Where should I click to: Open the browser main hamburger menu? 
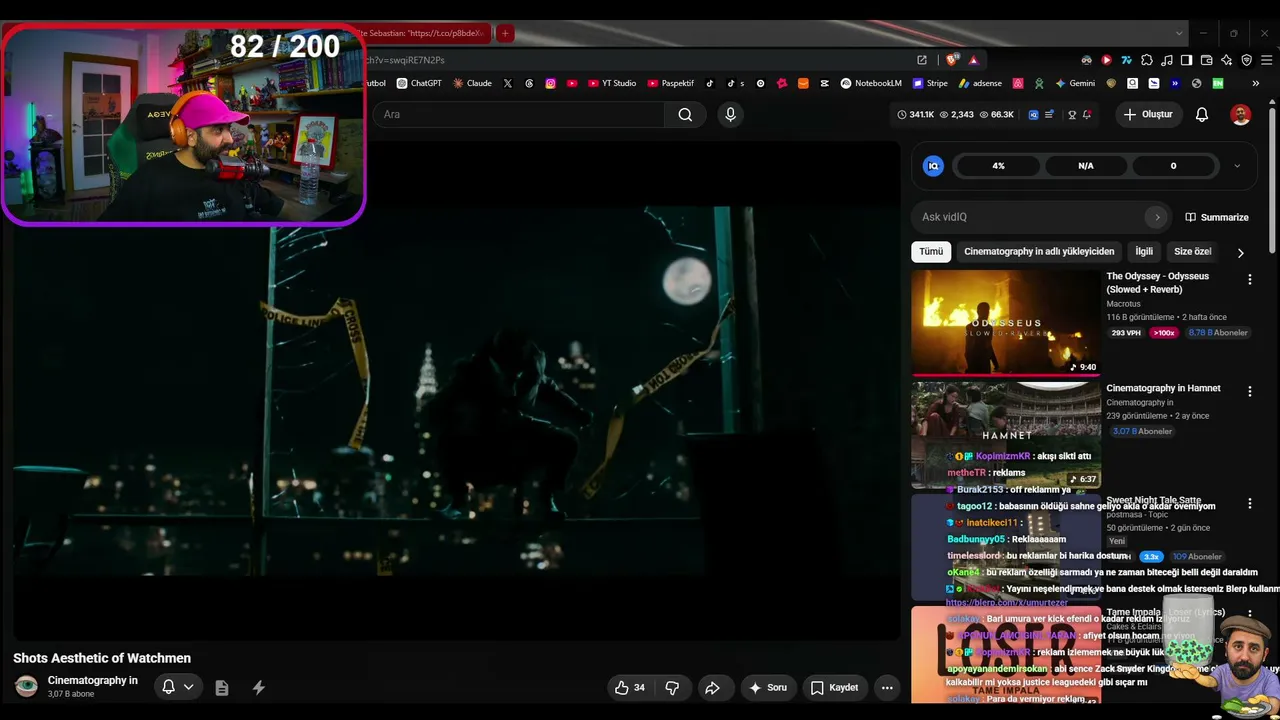pyautogui.click(x=1265, y=60)
